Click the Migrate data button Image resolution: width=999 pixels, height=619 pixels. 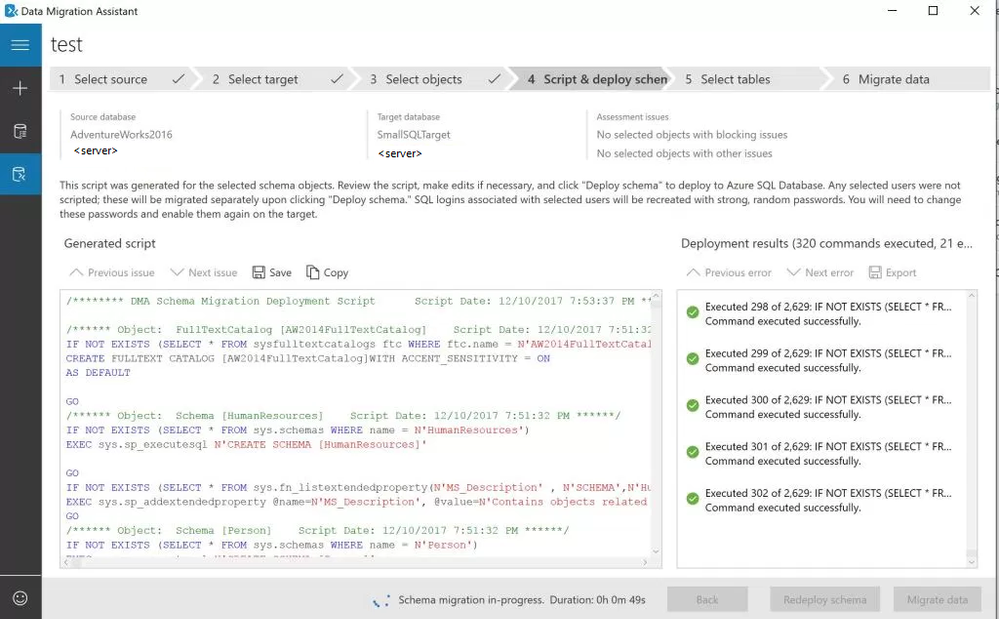pos(937,599)
